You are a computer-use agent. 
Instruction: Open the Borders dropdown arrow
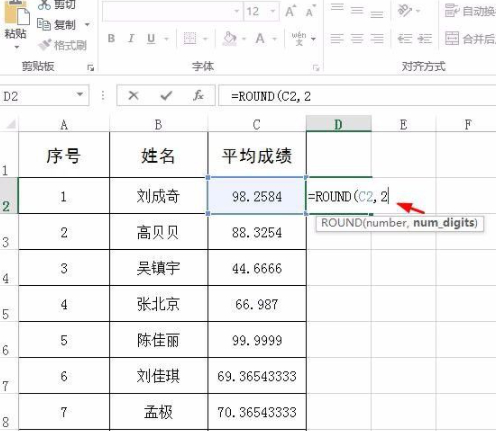(205, 39)
